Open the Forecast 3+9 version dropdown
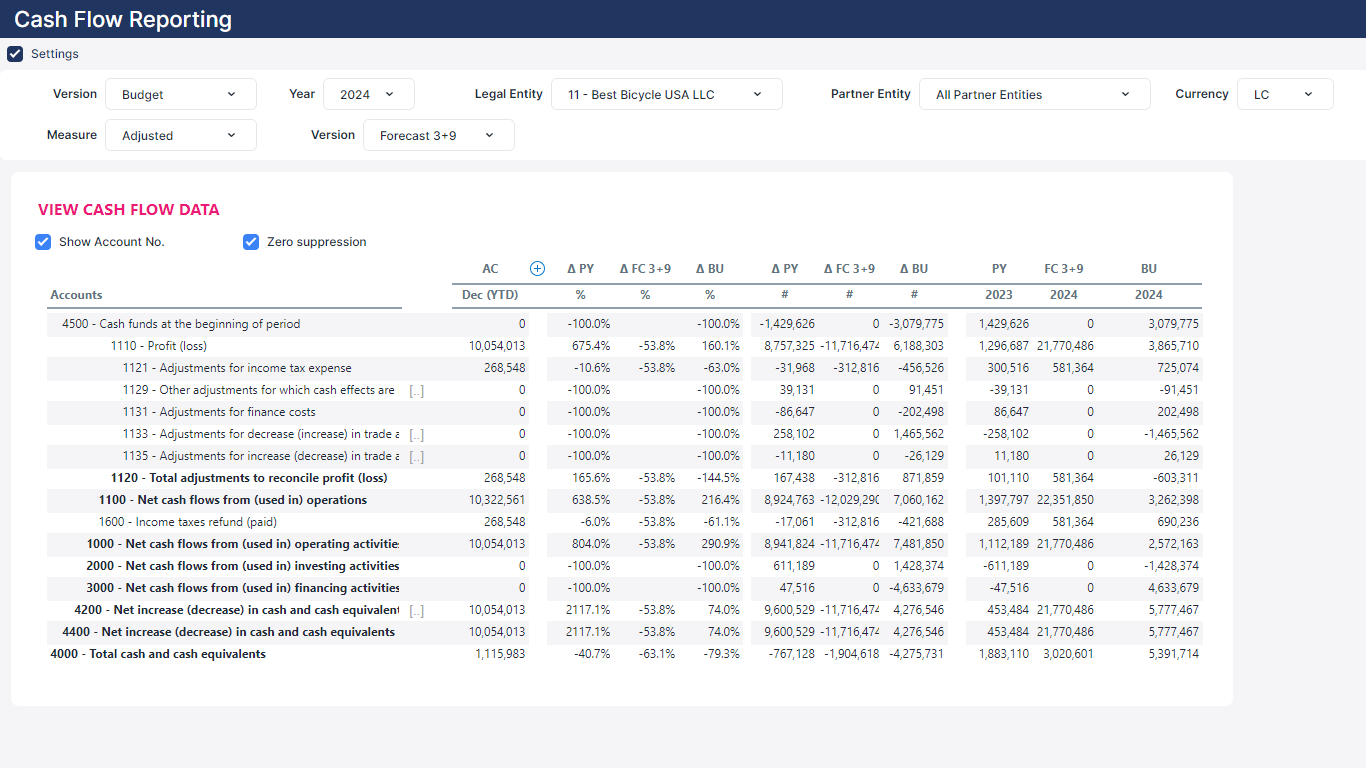The image size is (1366, 768). click(438, 135)
